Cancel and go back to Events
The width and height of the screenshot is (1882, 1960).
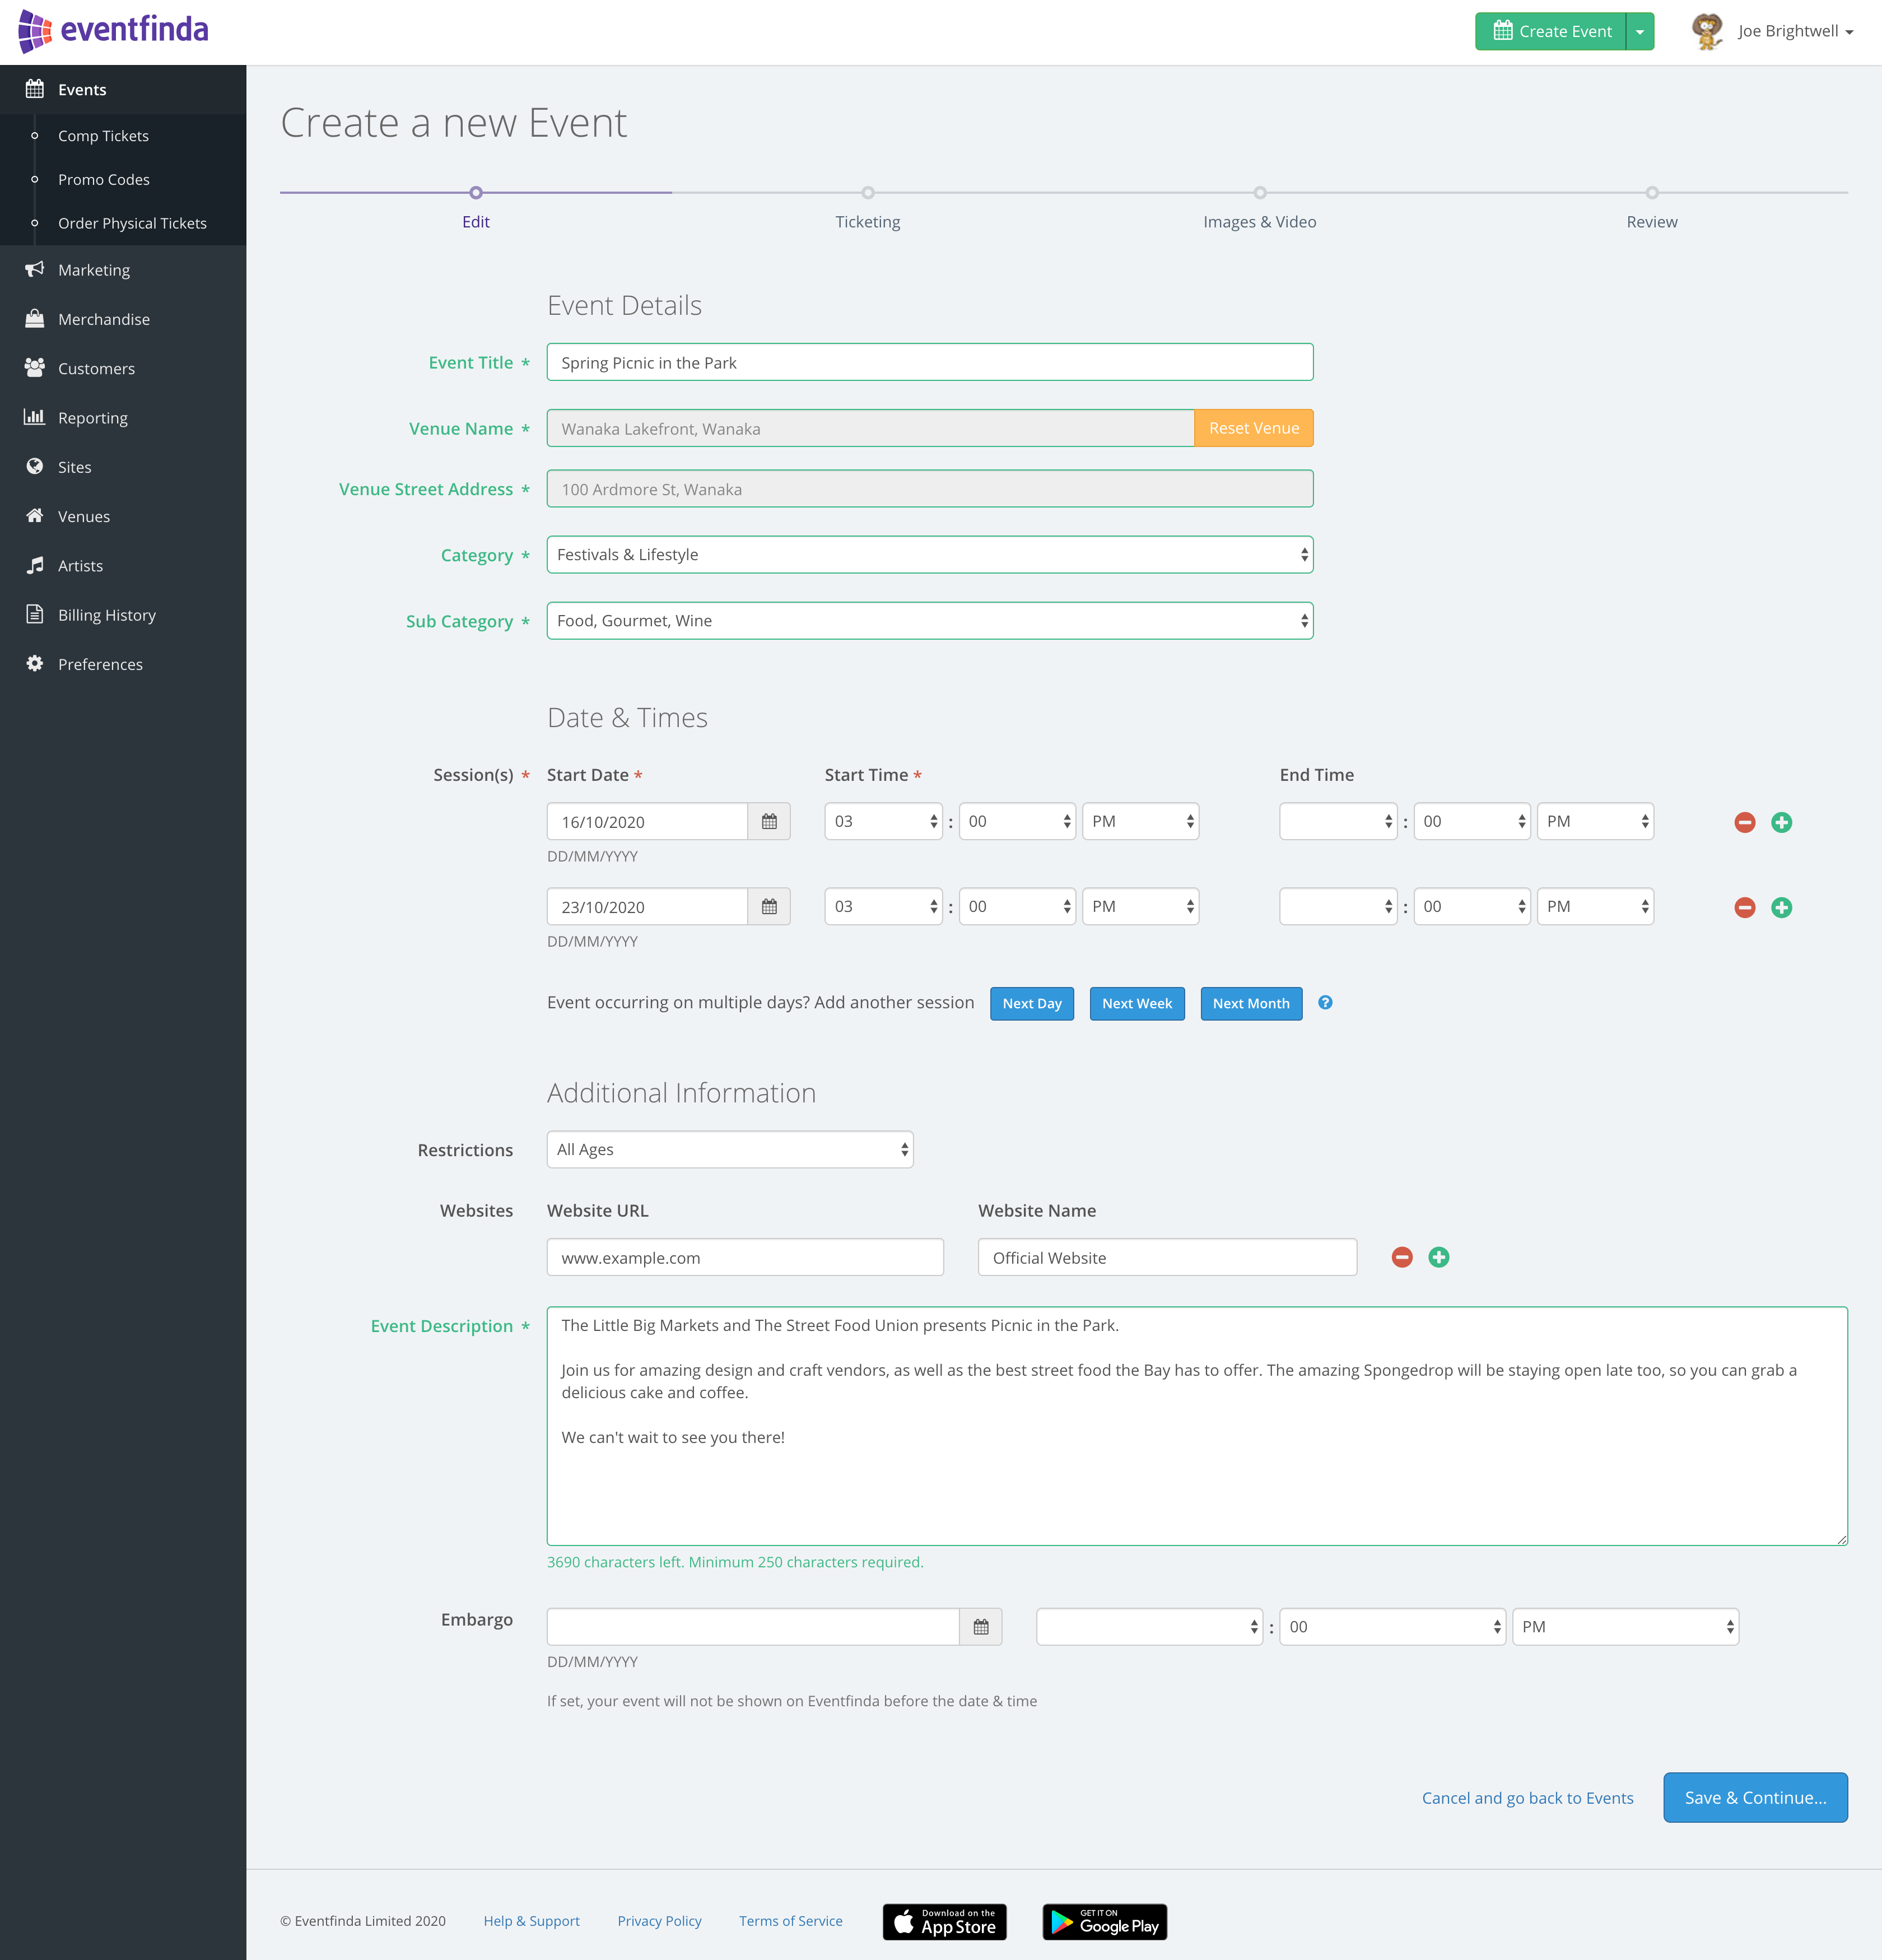point(1527,1798)
